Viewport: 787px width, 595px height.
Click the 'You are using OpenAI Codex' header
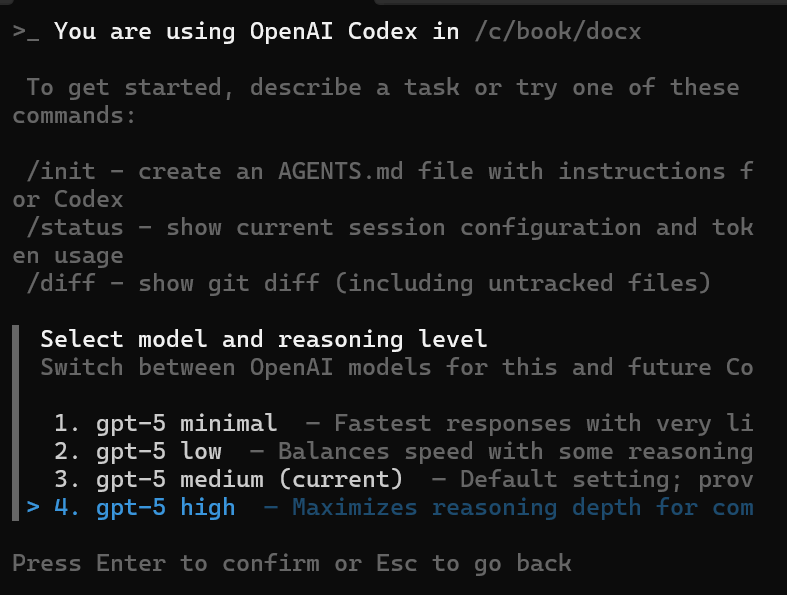click(x=256, y=32)
